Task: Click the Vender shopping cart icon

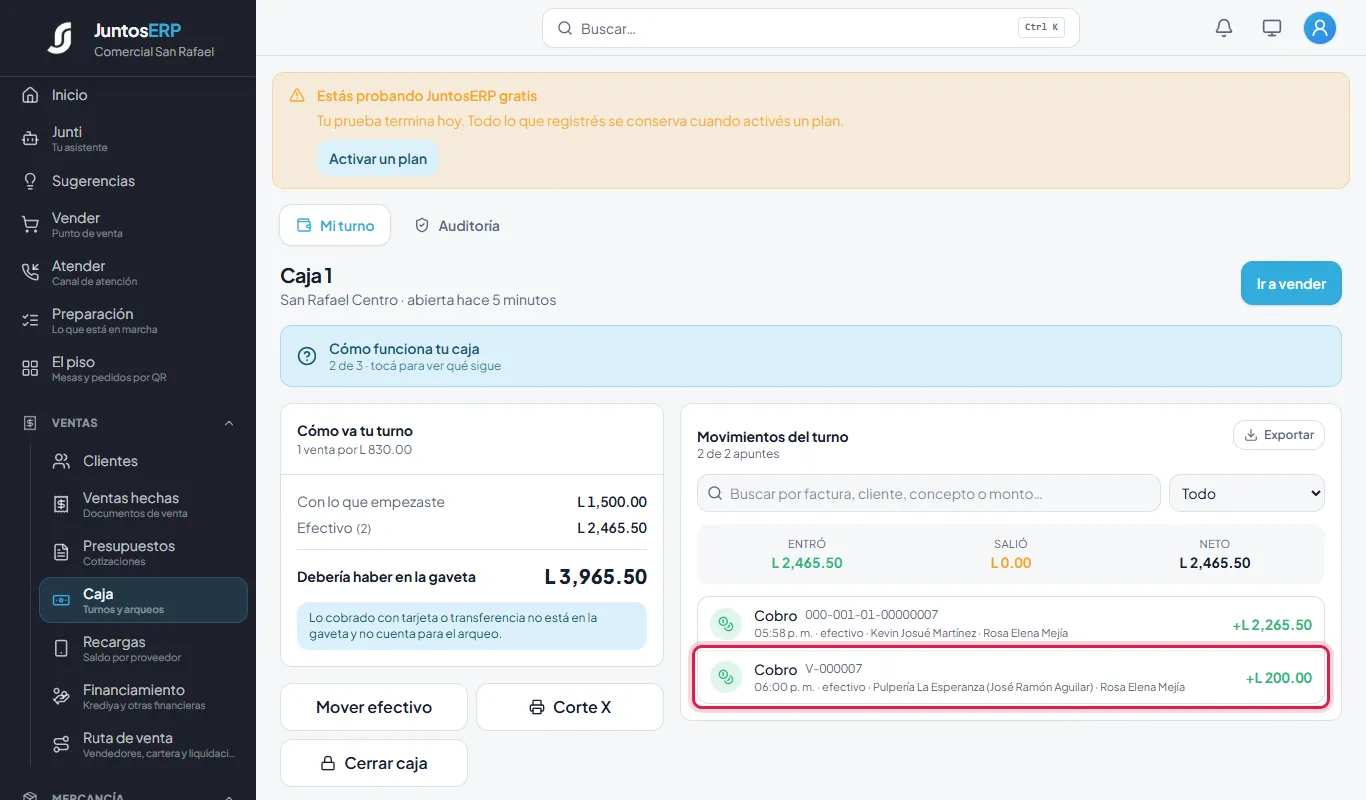Action: pos(30,225)
